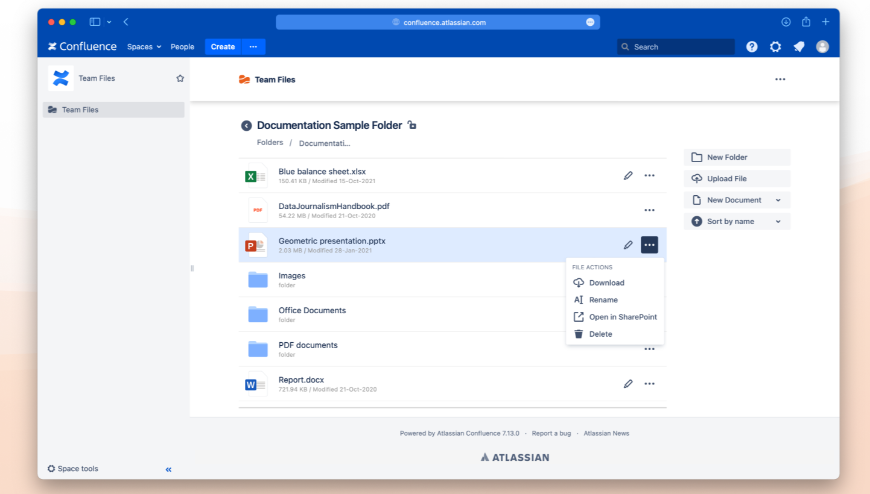
Task: Click the Word icon of Report.docx
Action: (255, 384)
